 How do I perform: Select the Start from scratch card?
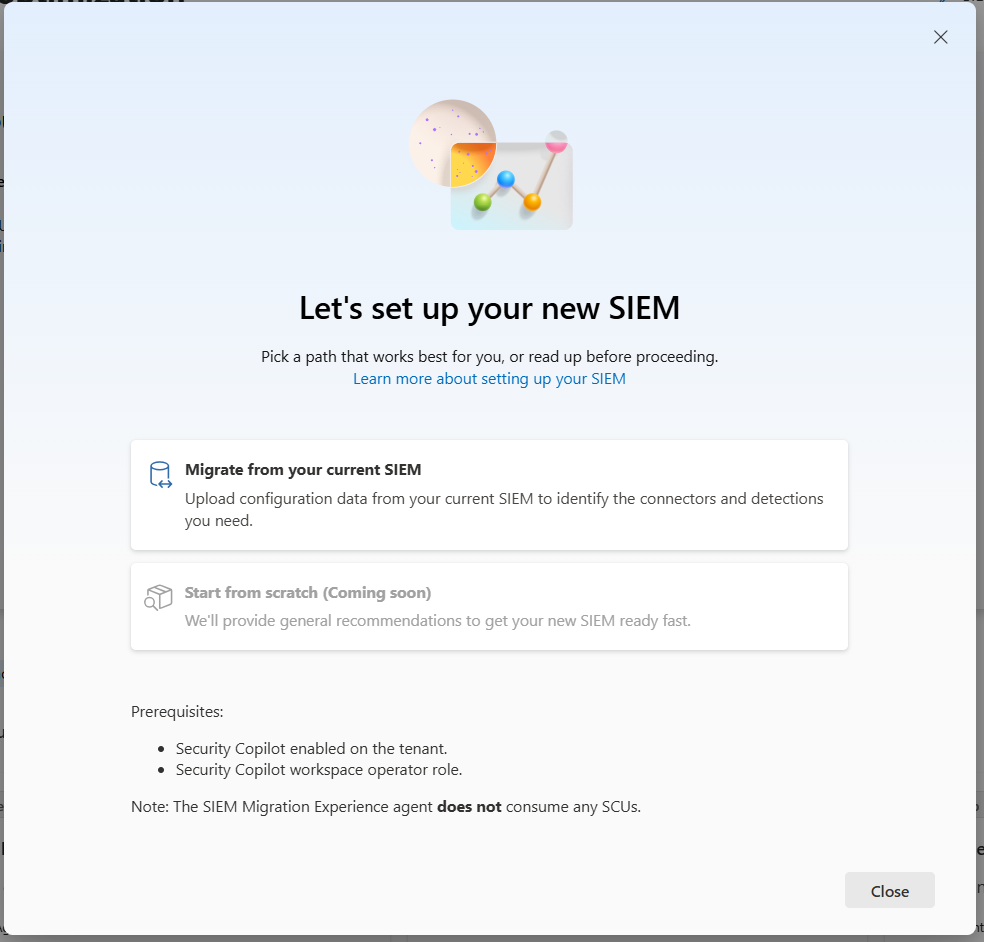(x=489, y=606)
